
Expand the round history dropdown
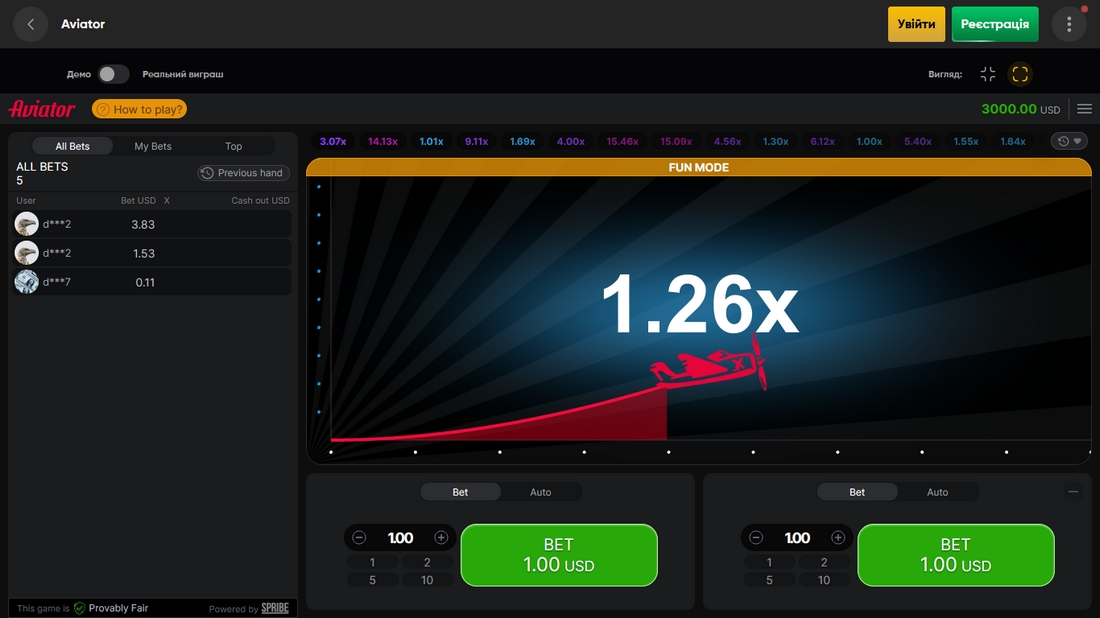(1069, 141)
